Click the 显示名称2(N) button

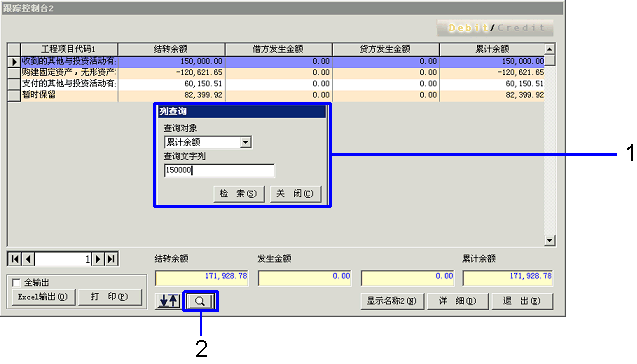click(x=392, y=301)
